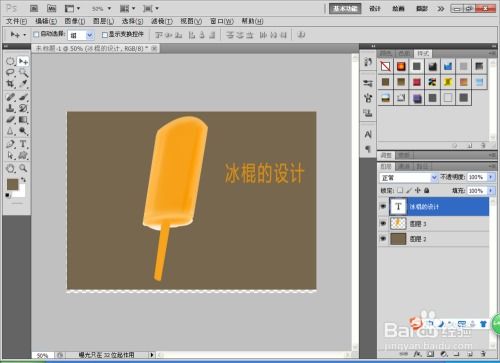The width and height of the screenshot is (500, 363).
Task: Select the Horizontal Type tool
Action: [23, 144]
